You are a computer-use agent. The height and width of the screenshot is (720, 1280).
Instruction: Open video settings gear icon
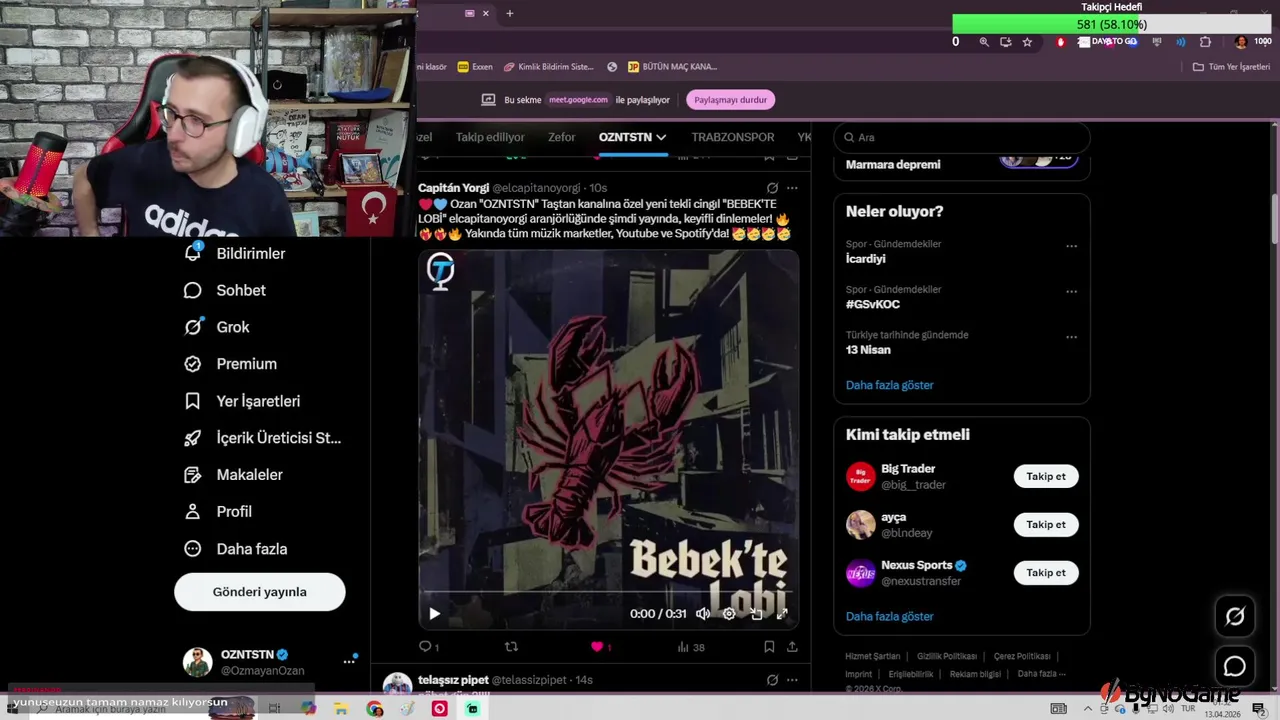pos(729,614)
